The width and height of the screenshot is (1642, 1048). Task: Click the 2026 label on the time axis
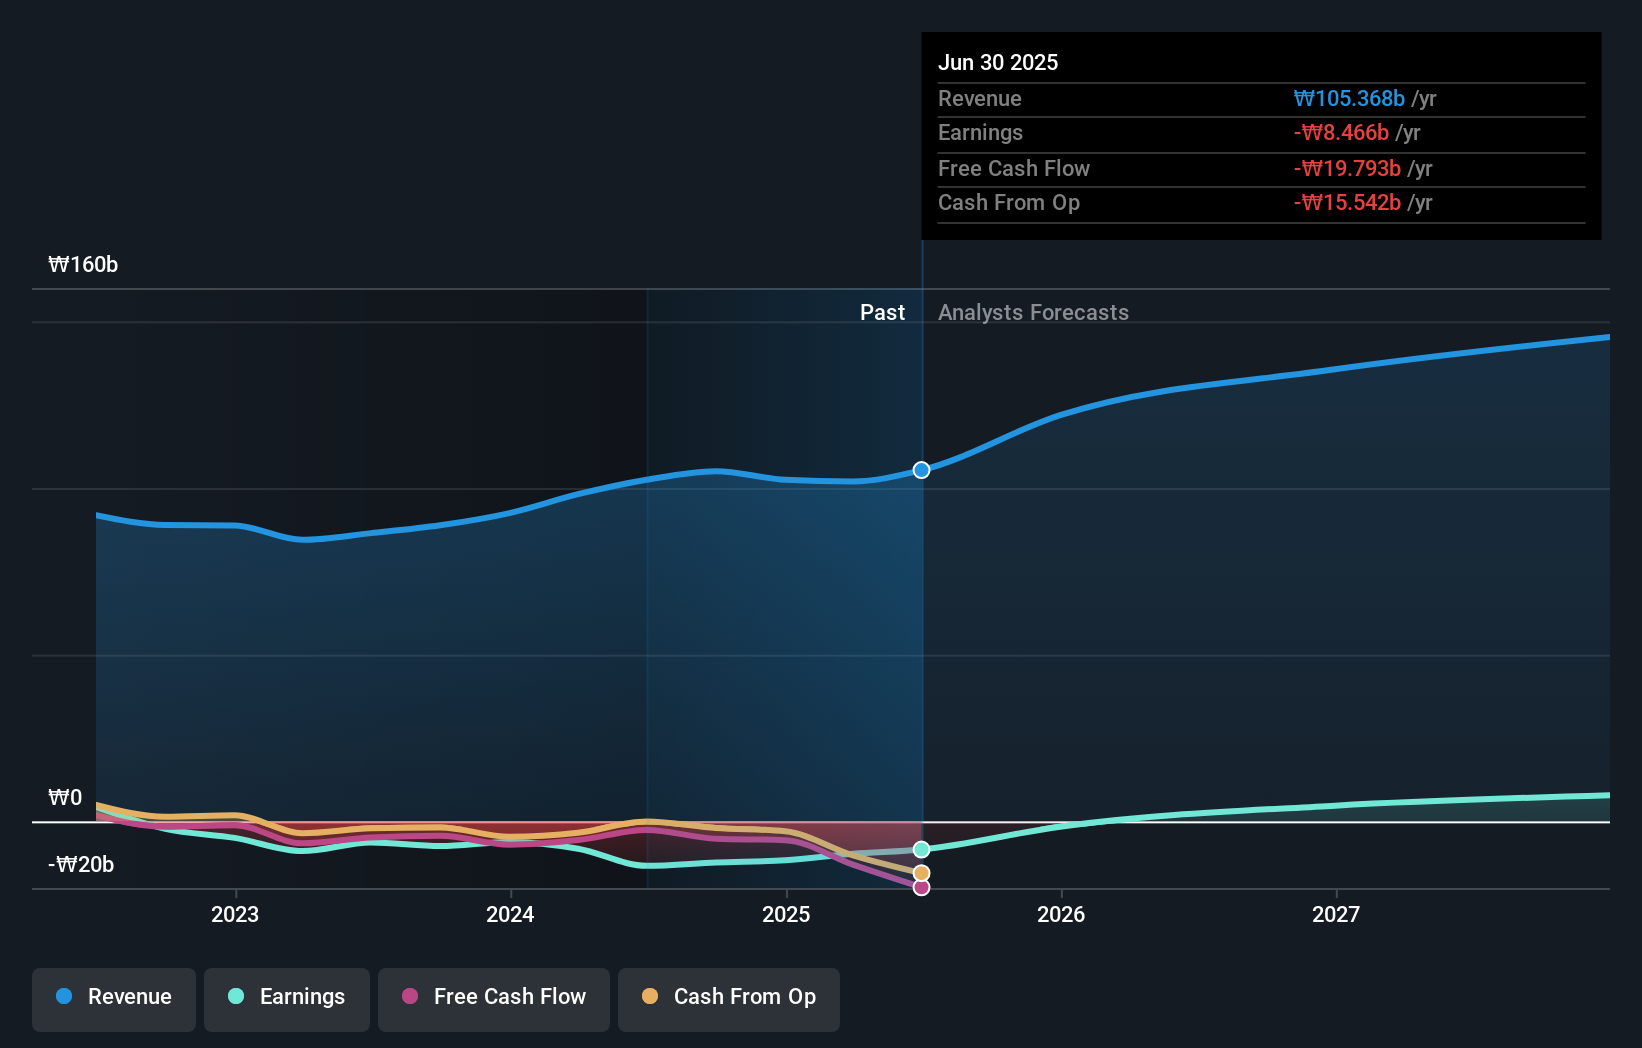(1062, 914)
